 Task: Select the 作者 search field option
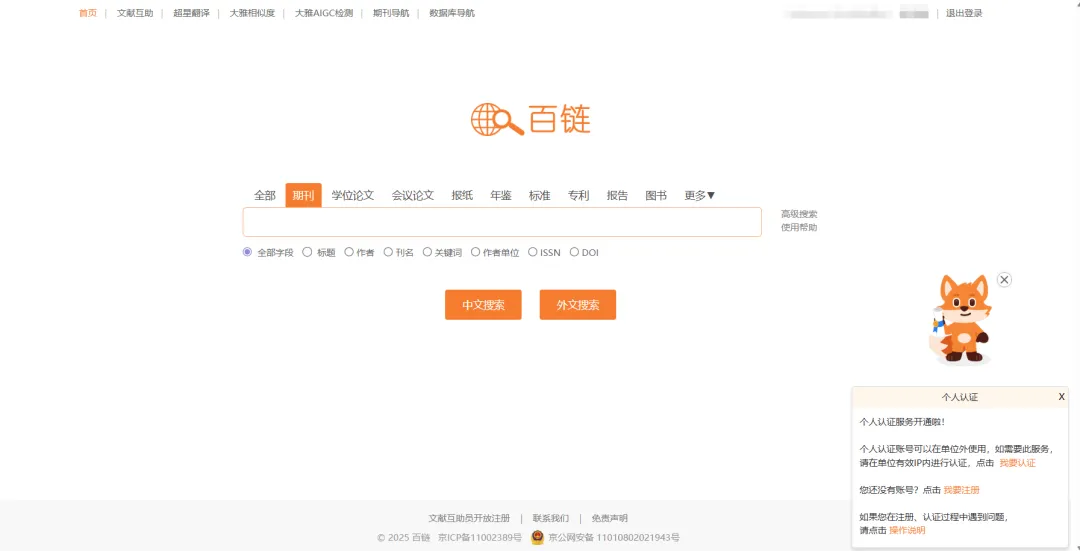[349, 253]
